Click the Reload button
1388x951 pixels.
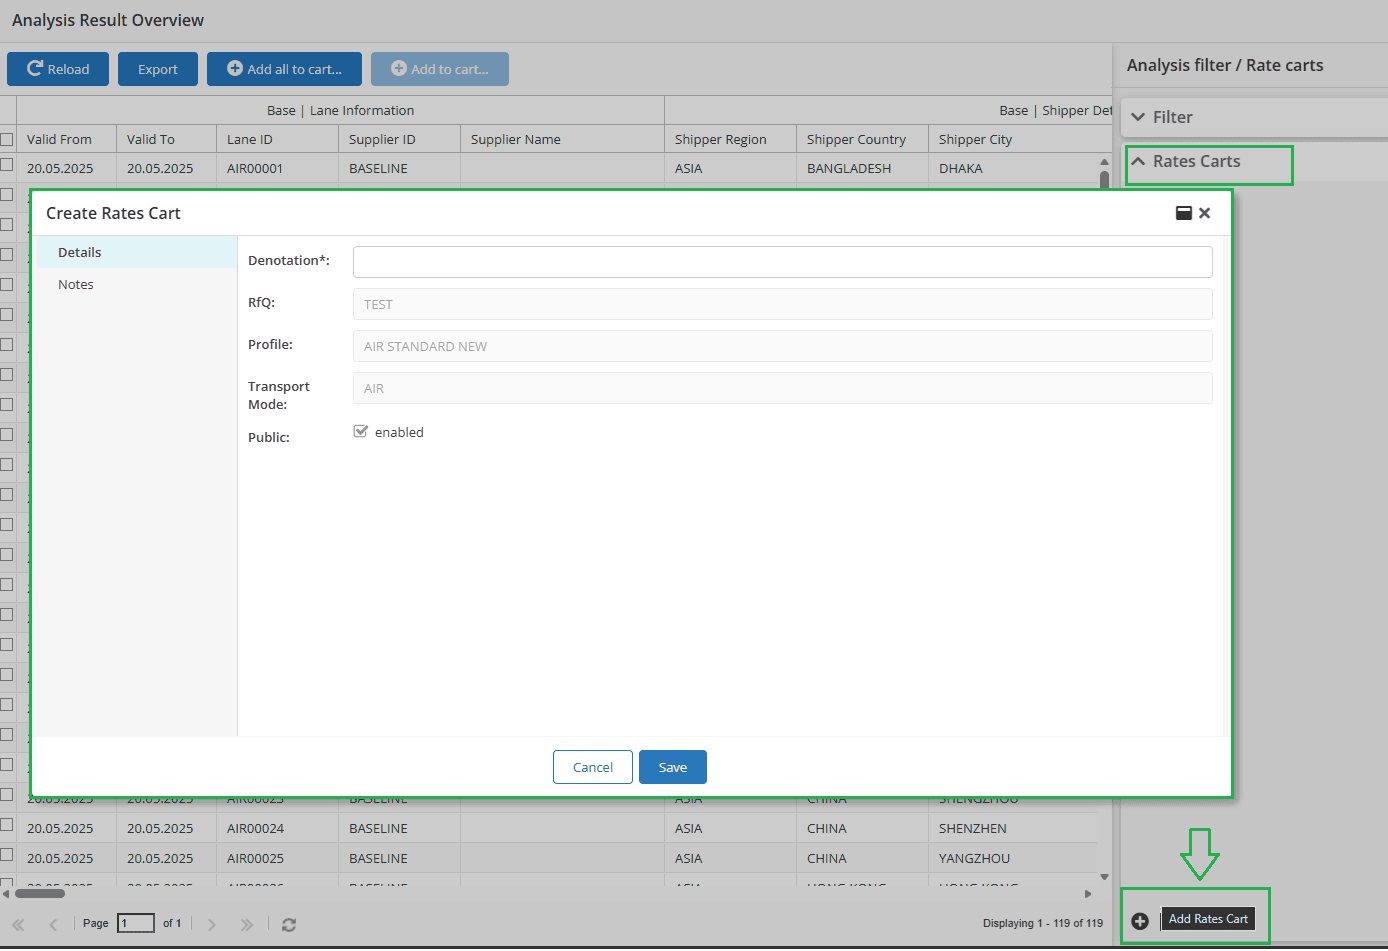58,69
